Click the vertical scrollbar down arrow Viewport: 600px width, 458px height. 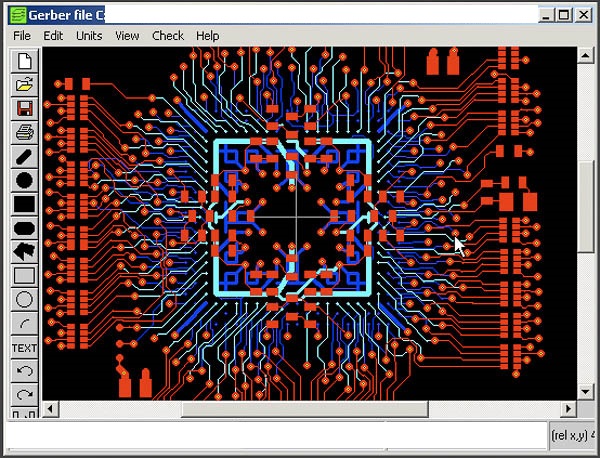point(585,392)
